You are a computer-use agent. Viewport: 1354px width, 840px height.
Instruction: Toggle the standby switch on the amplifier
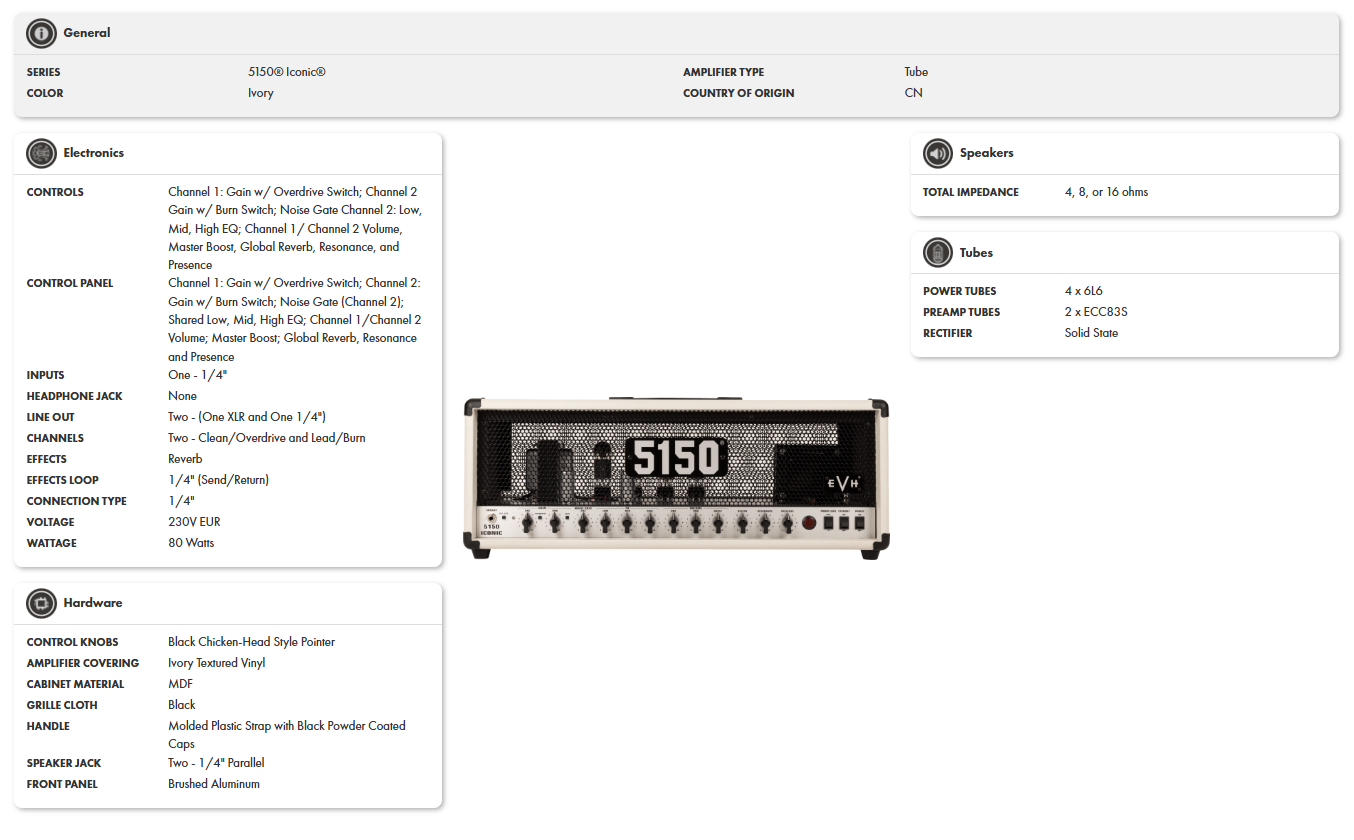(843, 522)
